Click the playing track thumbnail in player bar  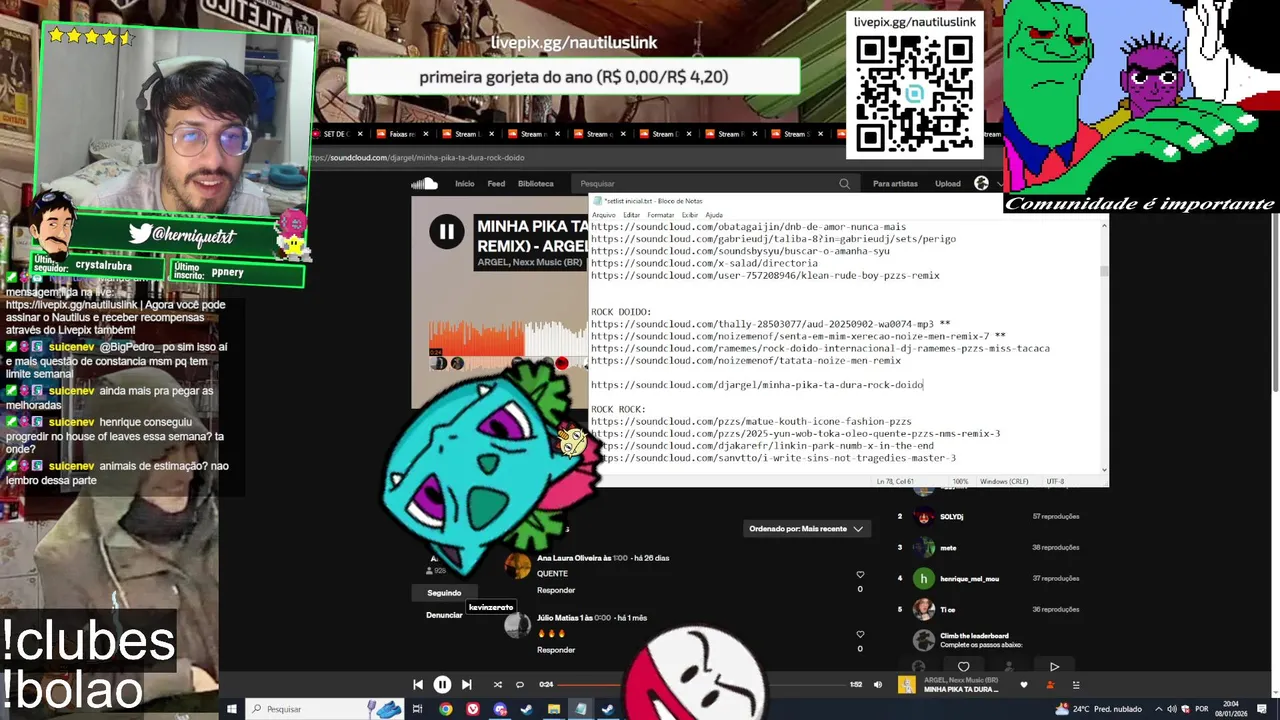point(907,685)
